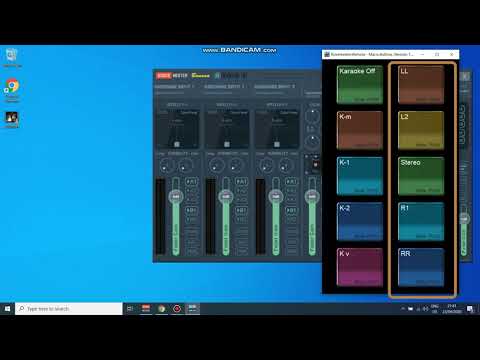Click the pan square in Input 3 panel
The width and height of the screenshot is (480, 360).
(277, 144)
